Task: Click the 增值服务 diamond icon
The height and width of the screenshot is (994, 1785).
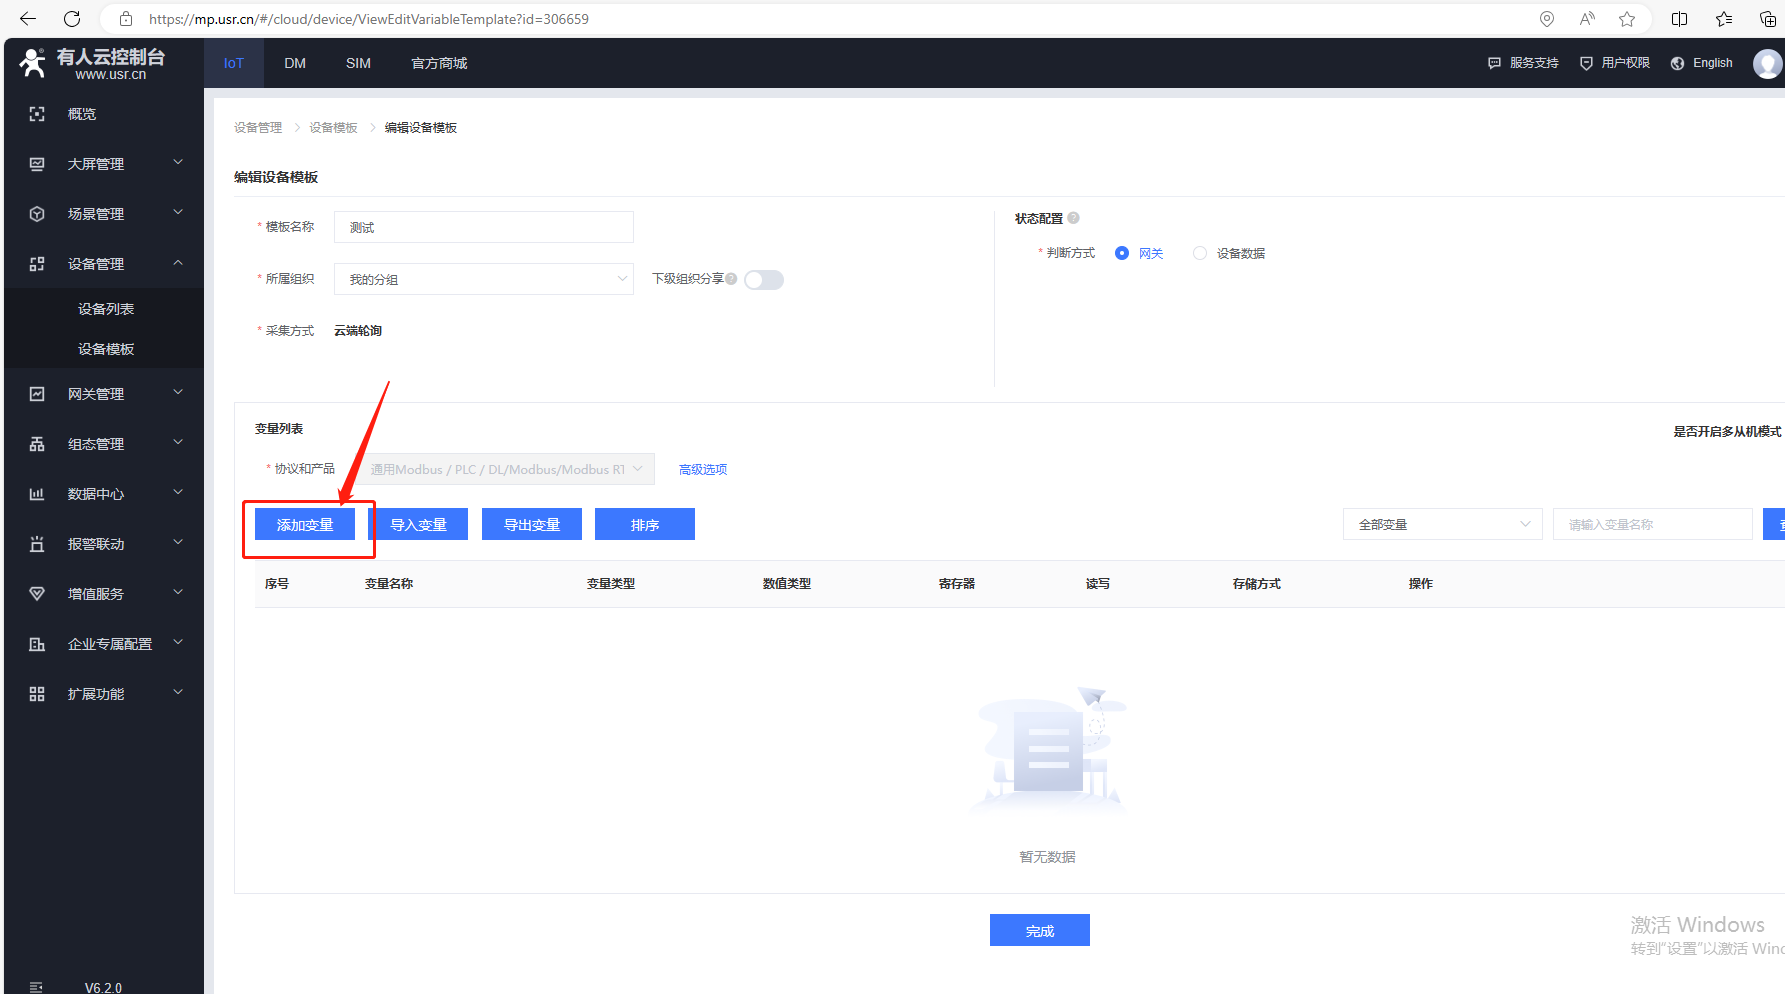Action: (37, 594)
